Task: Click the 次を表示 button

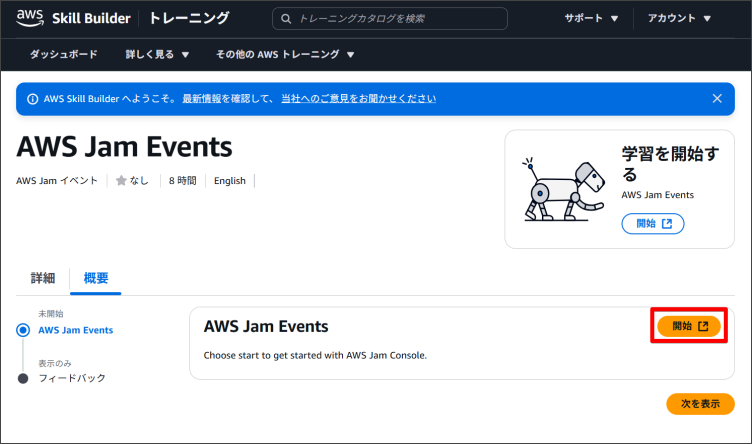Action: coord(700,404)
